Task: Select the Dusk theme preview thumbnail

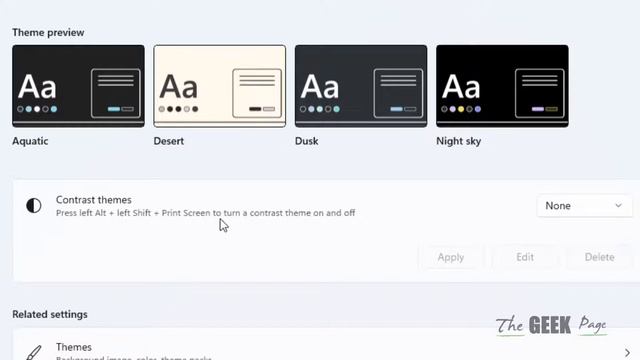Action: click(361, 86)
